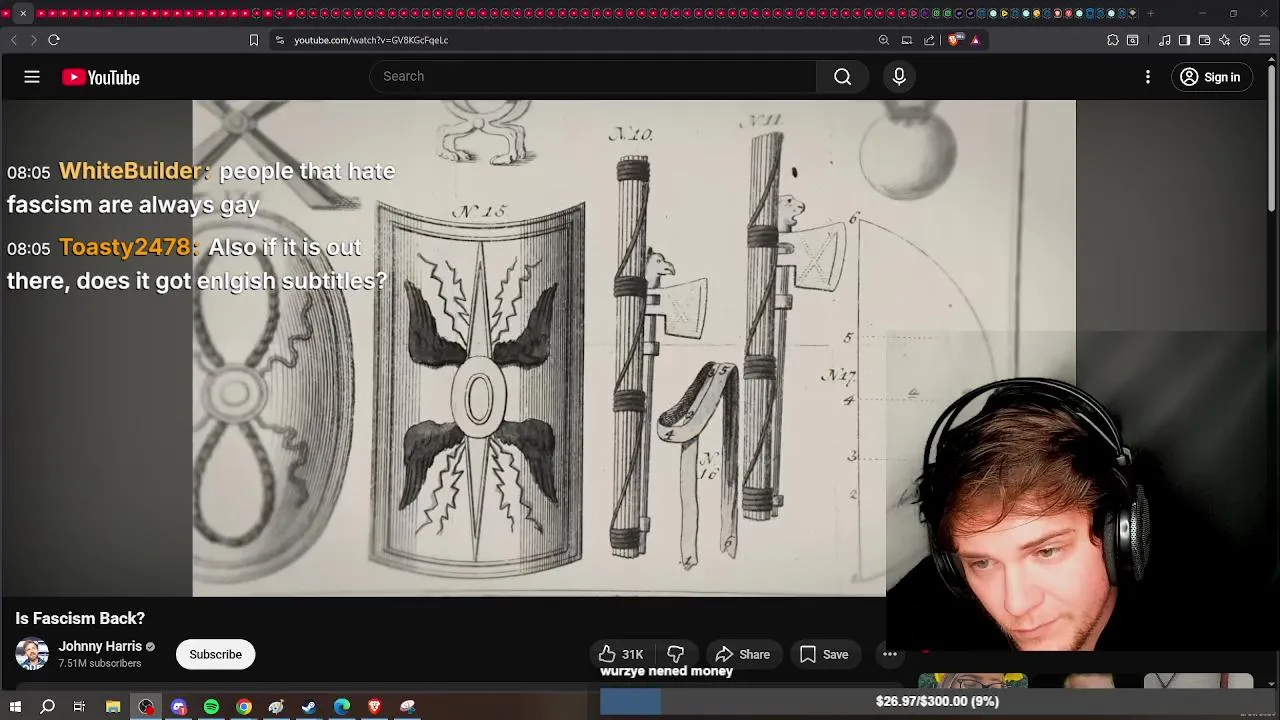Open Johnny Harris channel avatar
Screen dimensions: 1280x720
(x=32, y=654)
